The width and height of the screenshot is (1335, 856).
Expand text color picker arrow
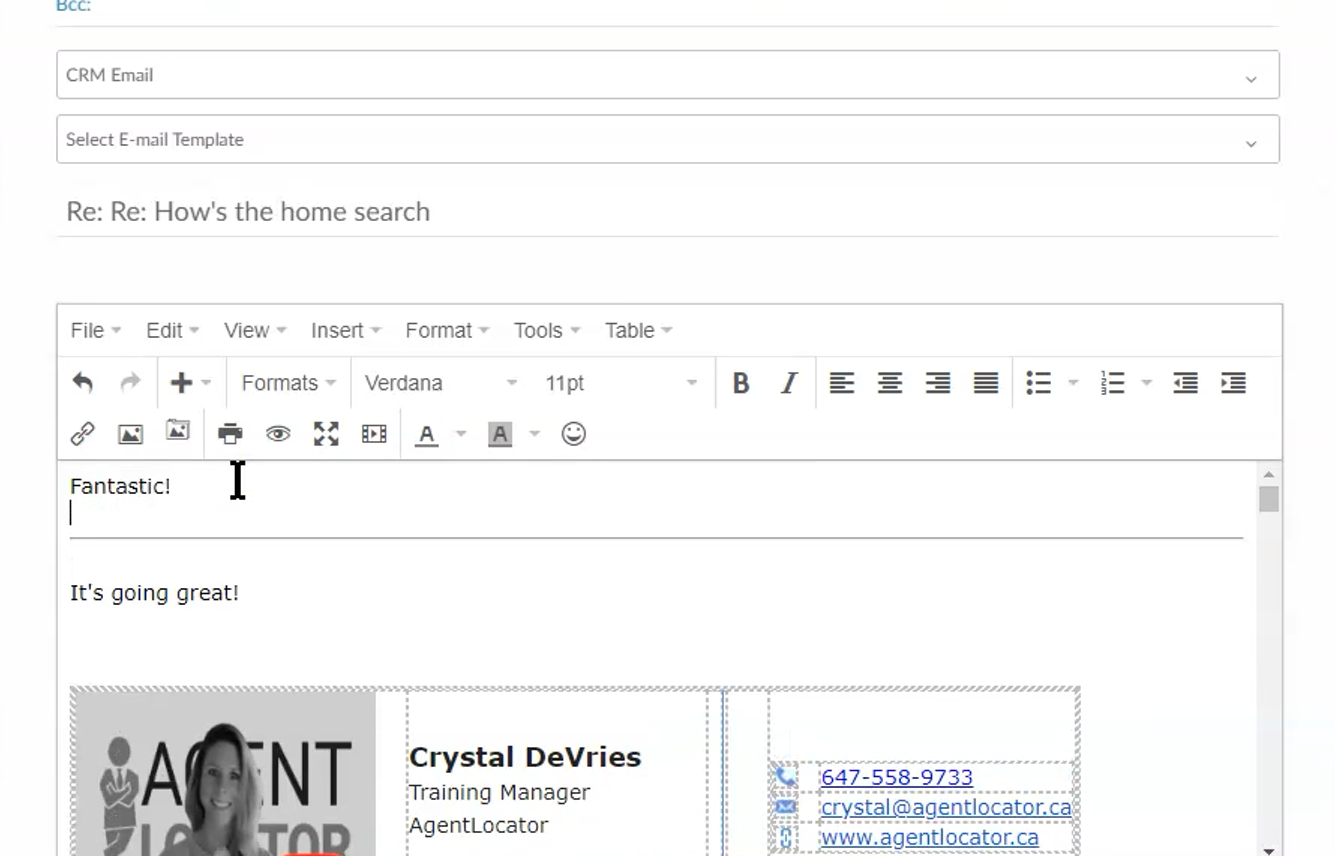pos(461,434)
